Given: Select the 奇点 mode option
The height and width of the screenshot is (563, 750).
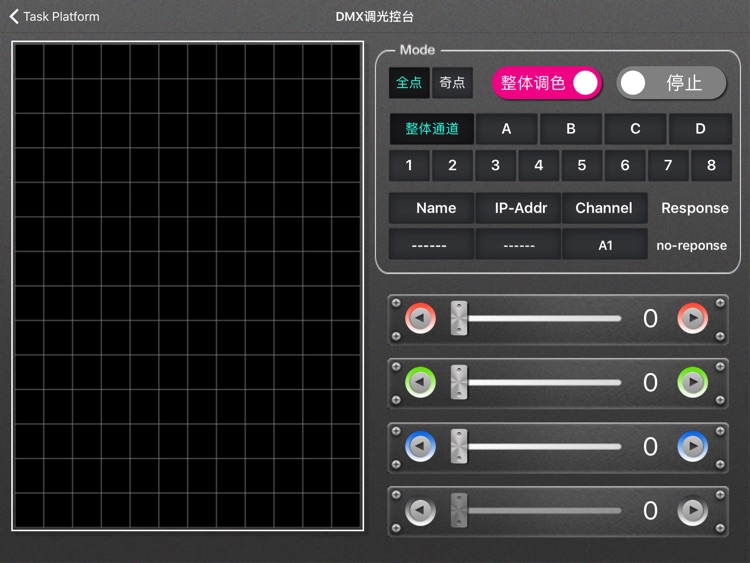Looking at the screenshot, I should (x=453, y=83).
